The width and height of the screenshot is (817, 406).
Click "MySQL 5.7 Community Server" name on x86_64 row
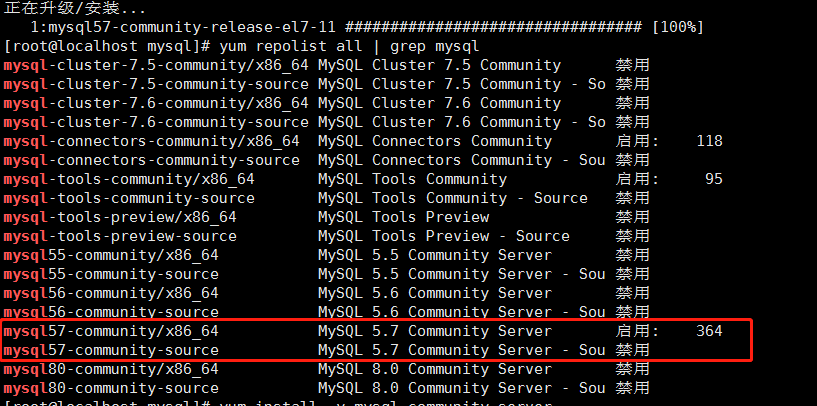tap(435, 331)
